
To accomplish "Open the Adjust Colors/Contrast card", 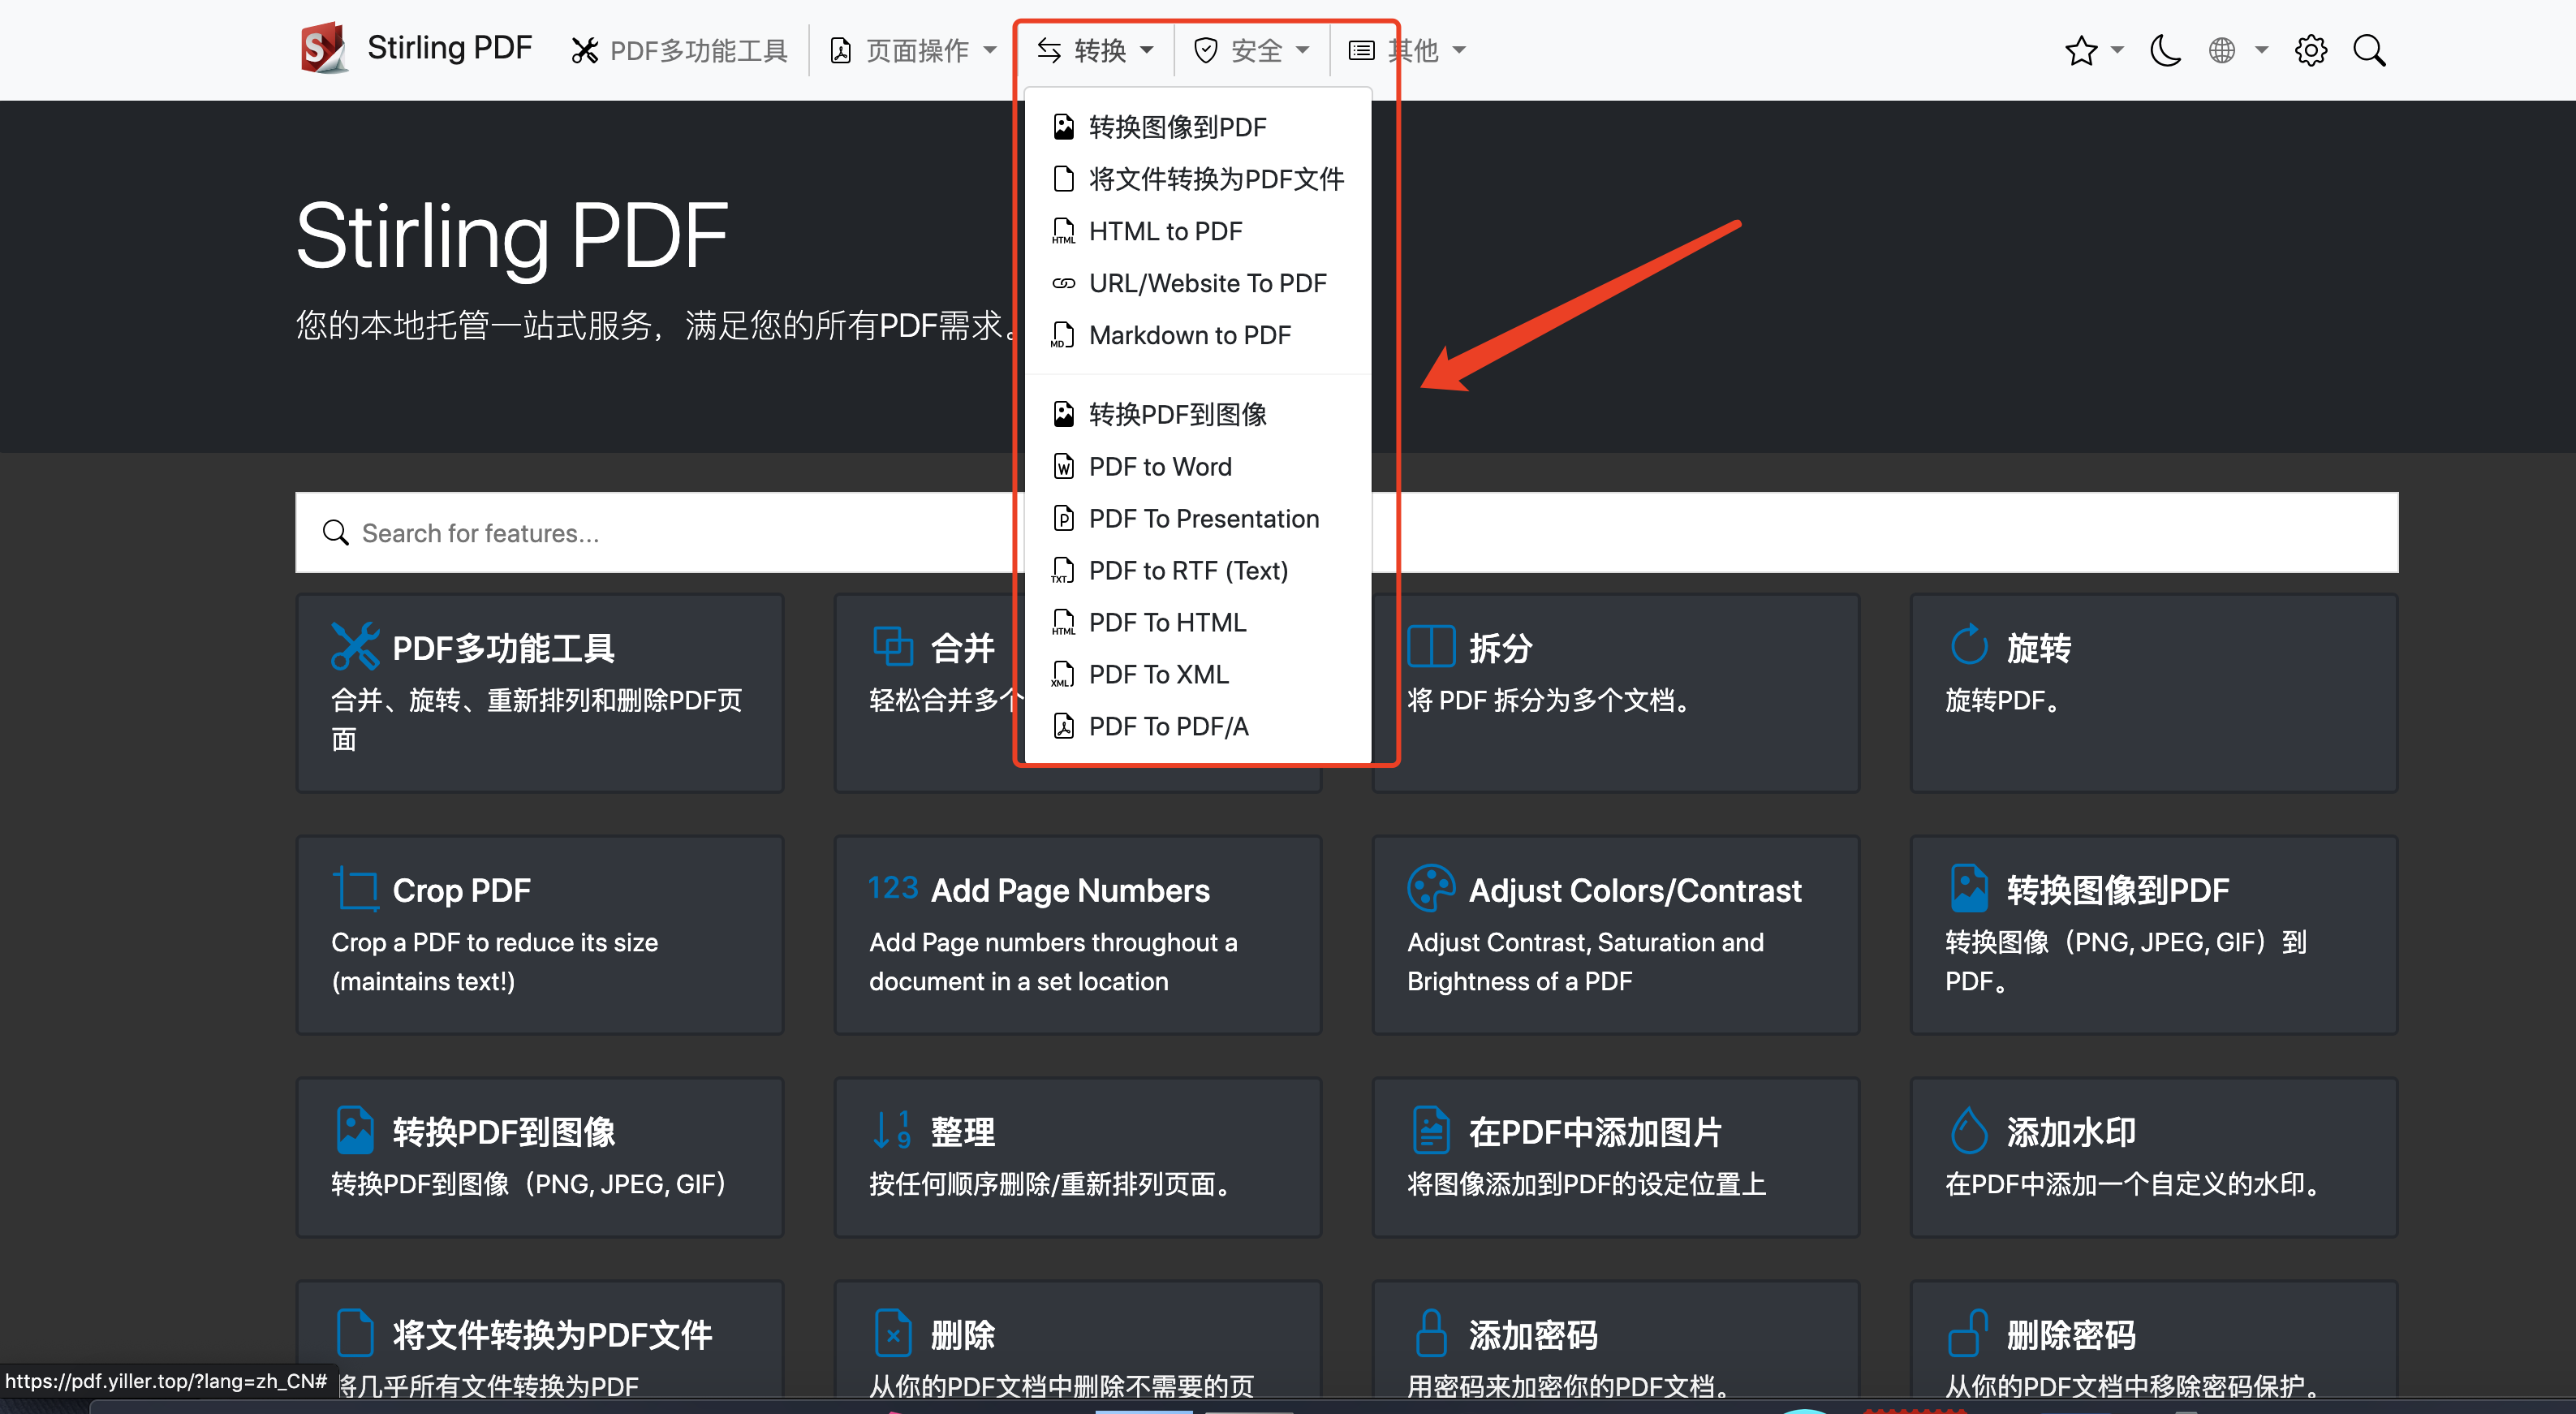I will 1615,934.
